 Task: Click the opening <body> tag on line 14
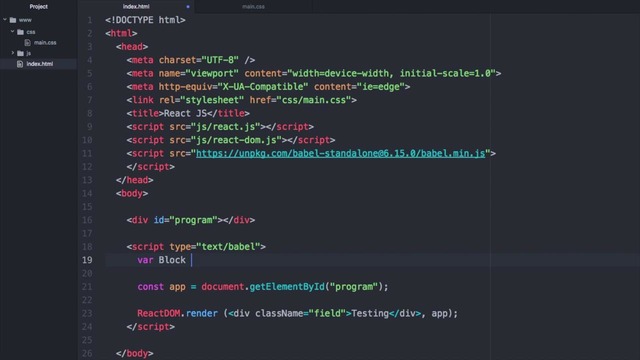pyautogui.click(x=132, y=193)
